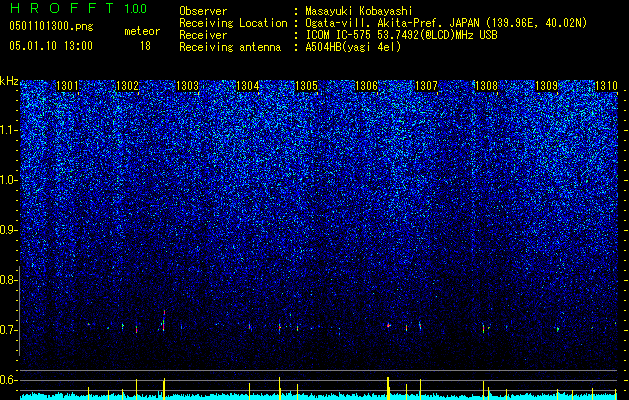Viewport: 629px width, 400px height.
Task: Click the 0.9 kHz axis label
Action: 8,230
